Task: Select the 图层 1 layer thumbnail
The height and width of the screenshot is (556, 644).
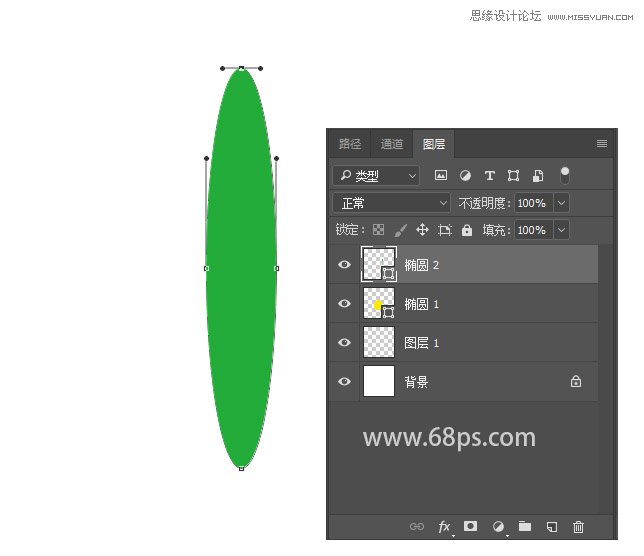Action: coord(379,342)
